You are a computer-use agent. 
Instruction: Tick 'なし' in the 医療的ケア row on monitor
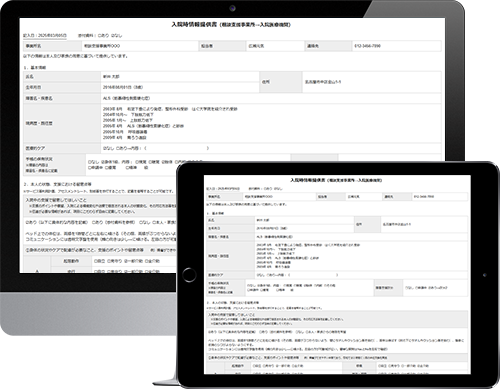click(x=108, y=148)
